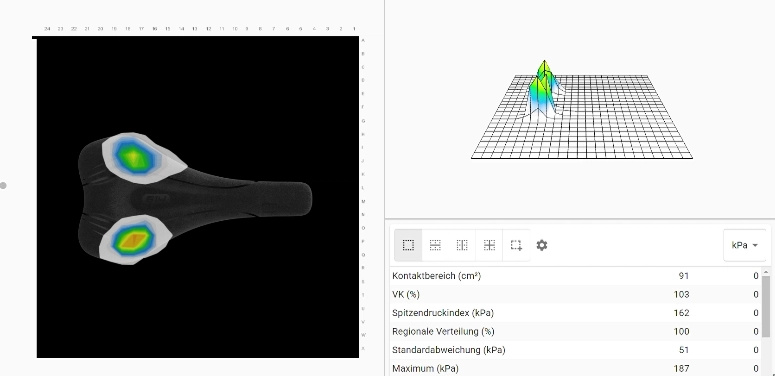
Task: Select the horizontal split region mode
Action: coord(435,245)
